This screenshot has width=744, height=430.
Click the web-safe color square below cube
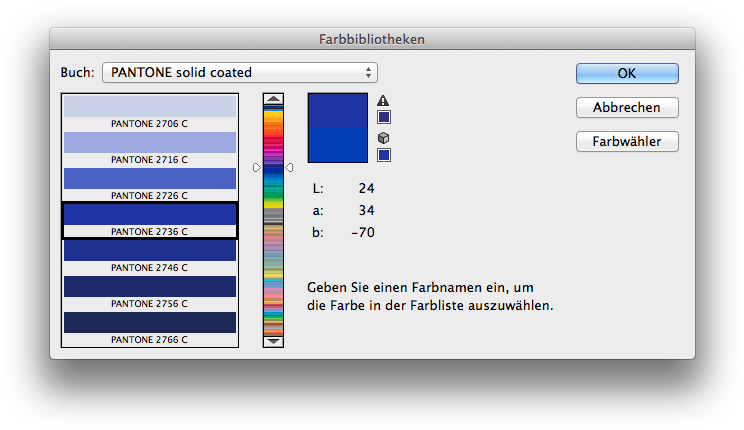(384, 155)
